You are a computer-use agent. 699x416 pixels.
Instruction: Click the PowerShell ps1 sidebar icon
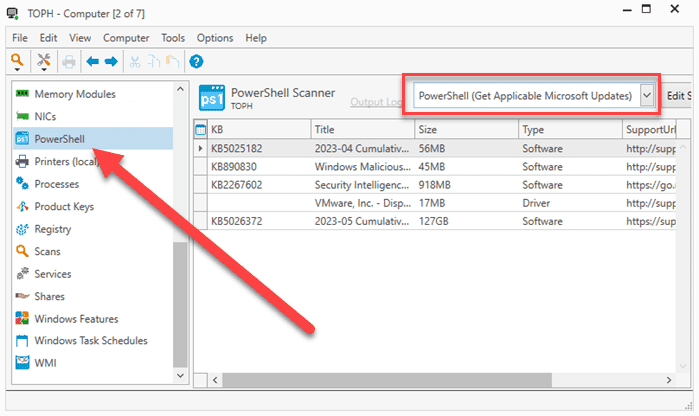[22, 139]
